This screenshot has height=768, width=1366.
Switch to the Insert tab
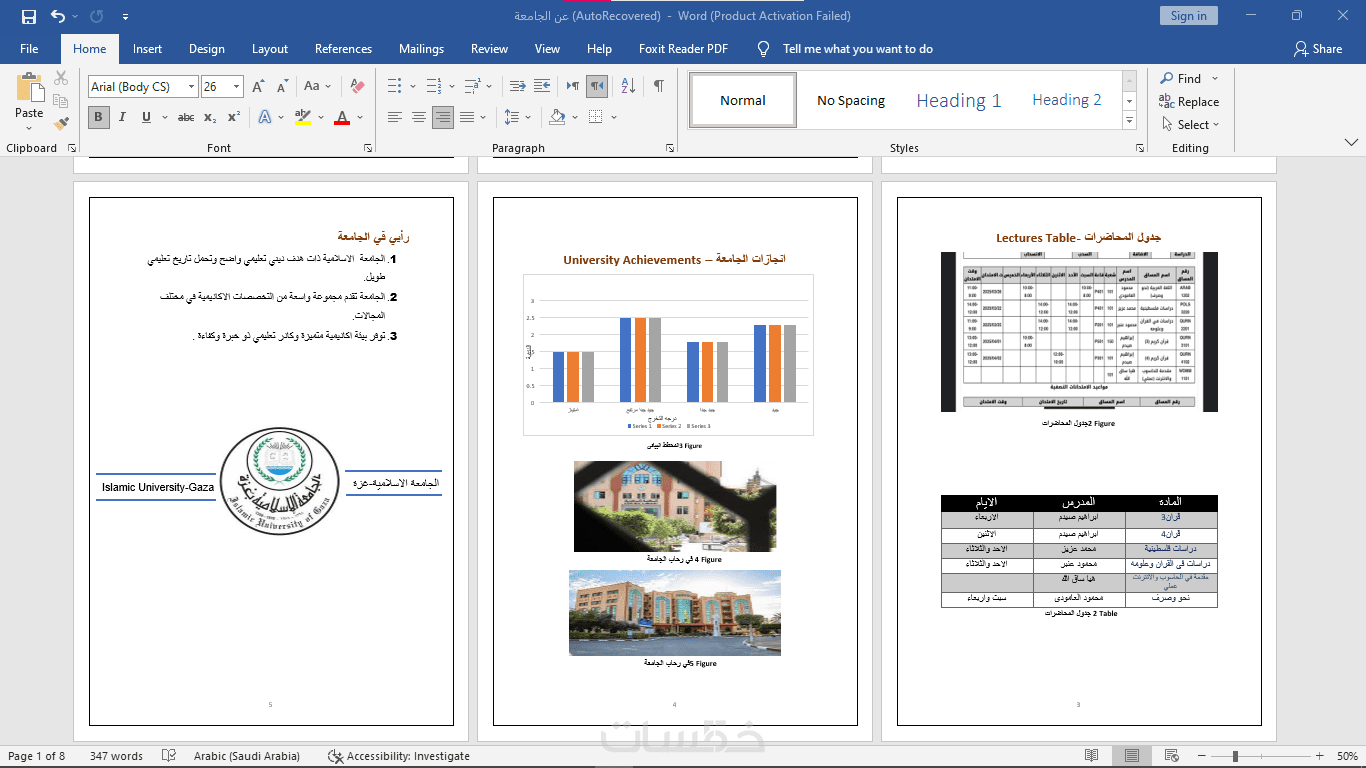coord(147,49)
